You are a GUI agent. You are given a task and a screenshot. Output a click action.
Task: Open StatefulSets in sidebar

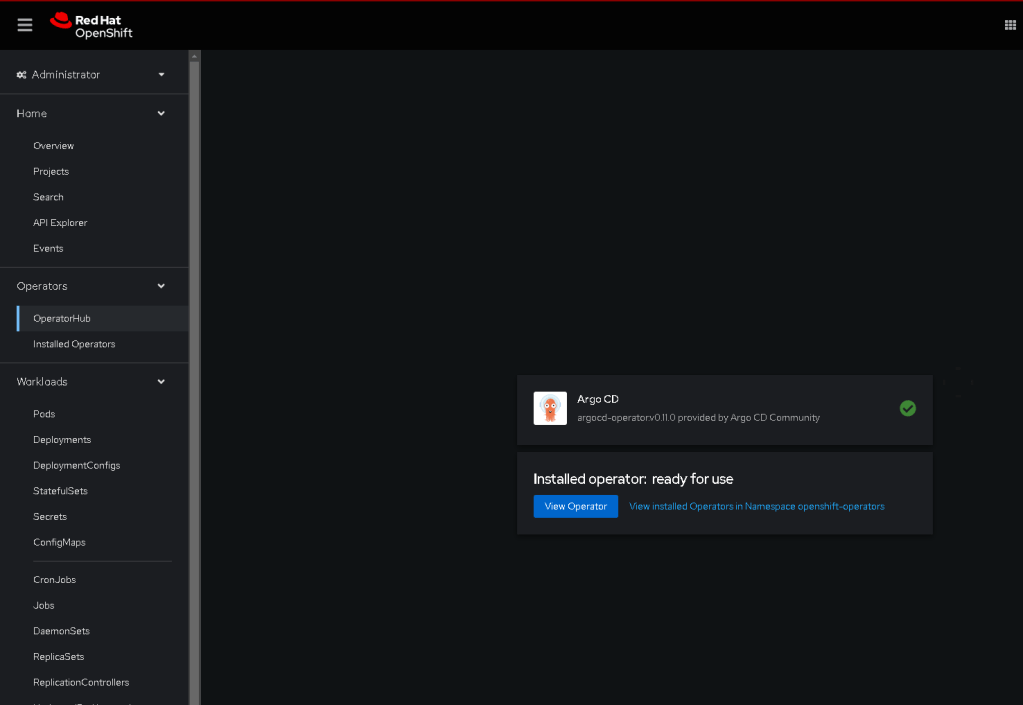(60, 491)
